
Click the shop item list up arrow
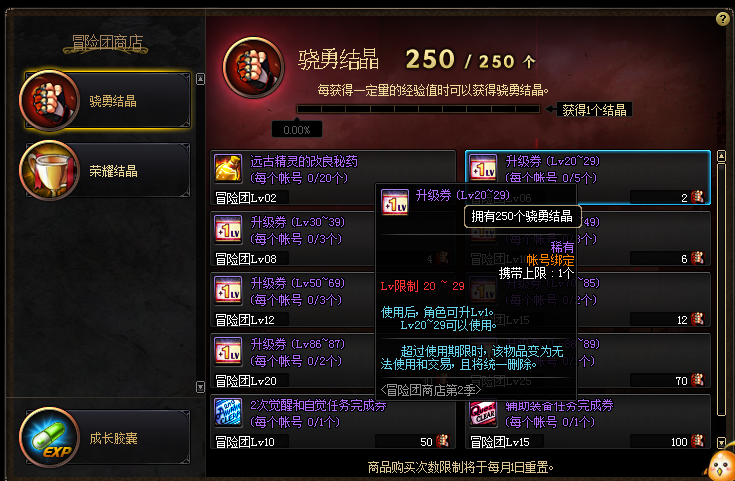point(722,156)
